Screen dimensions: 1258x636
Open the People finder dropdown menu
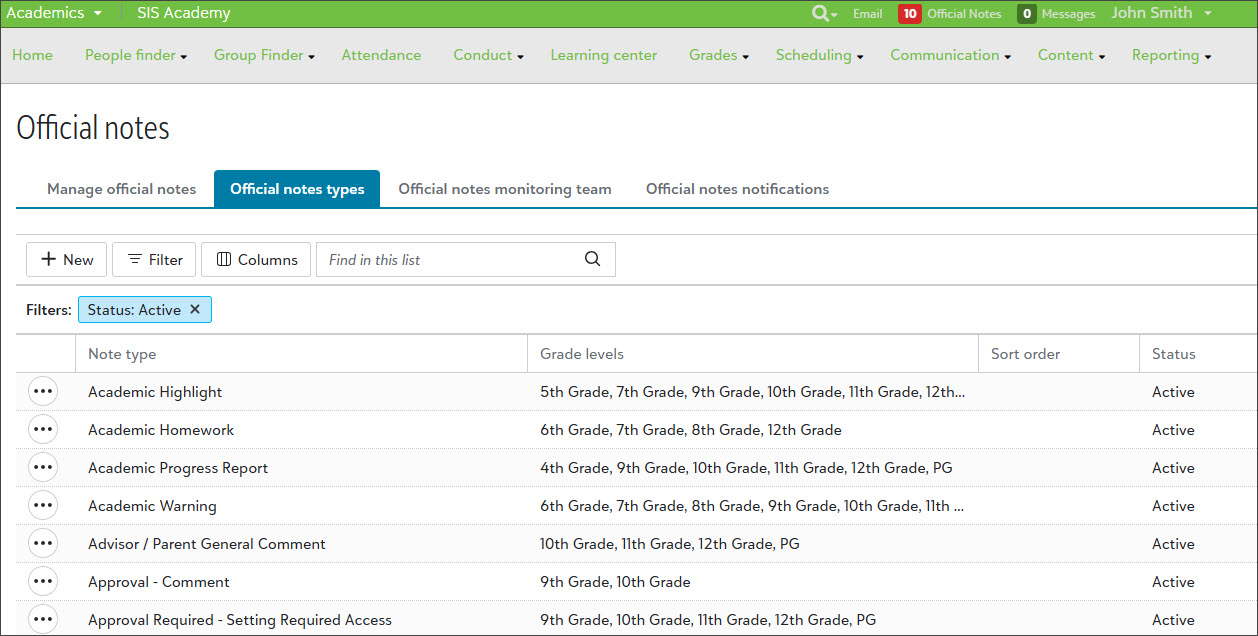(x=135, y=56)
